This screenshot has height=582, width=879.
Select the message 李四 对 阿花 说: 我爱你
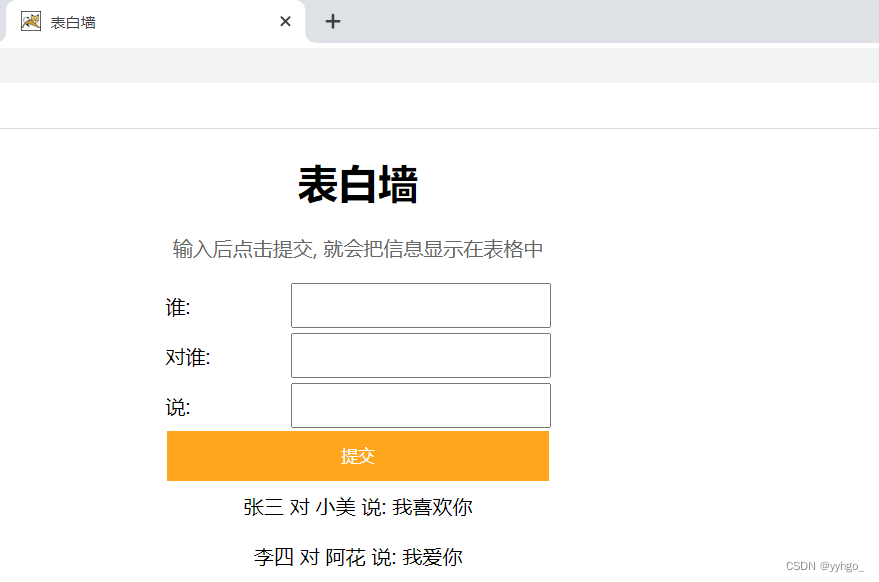click(360, 557)
